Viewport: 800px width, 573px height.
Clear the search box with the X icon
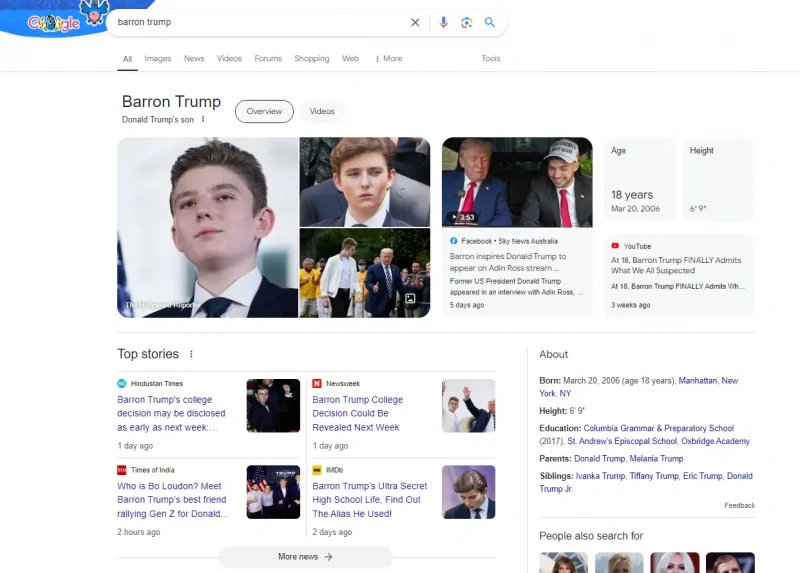click(x=415, y=22)
